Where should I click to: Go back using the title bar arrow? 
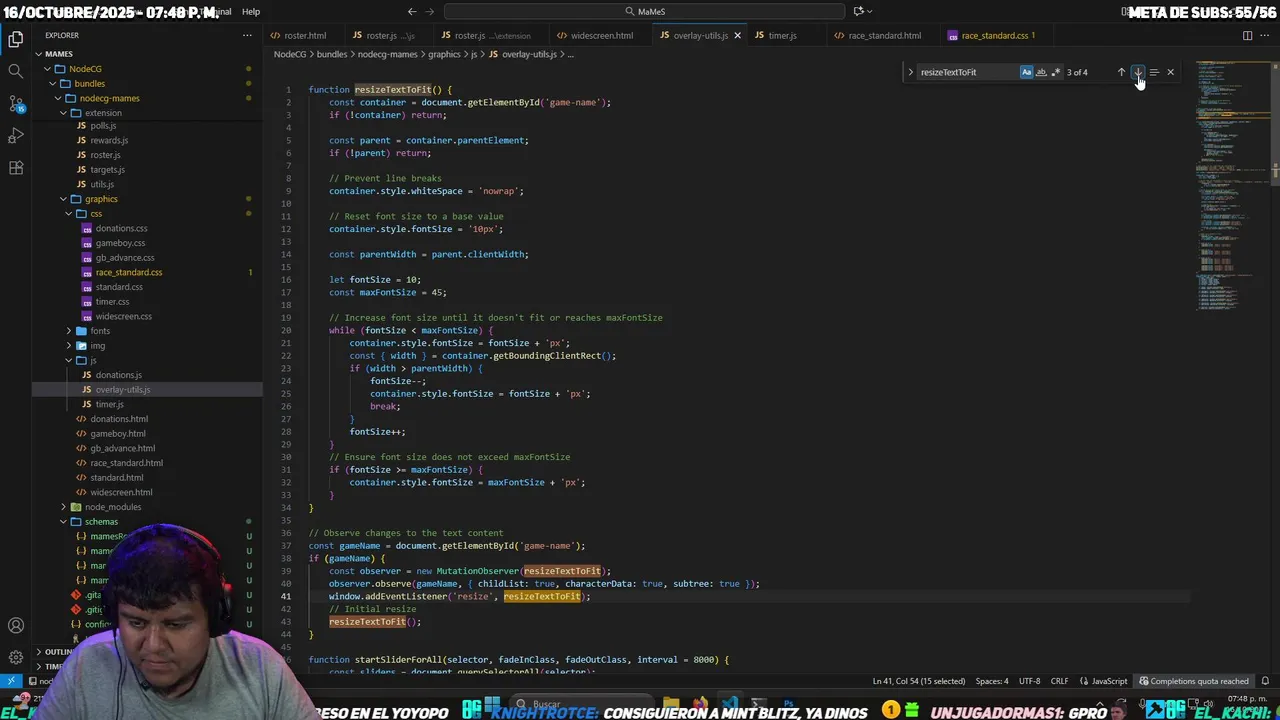click(x=411, y=11)
